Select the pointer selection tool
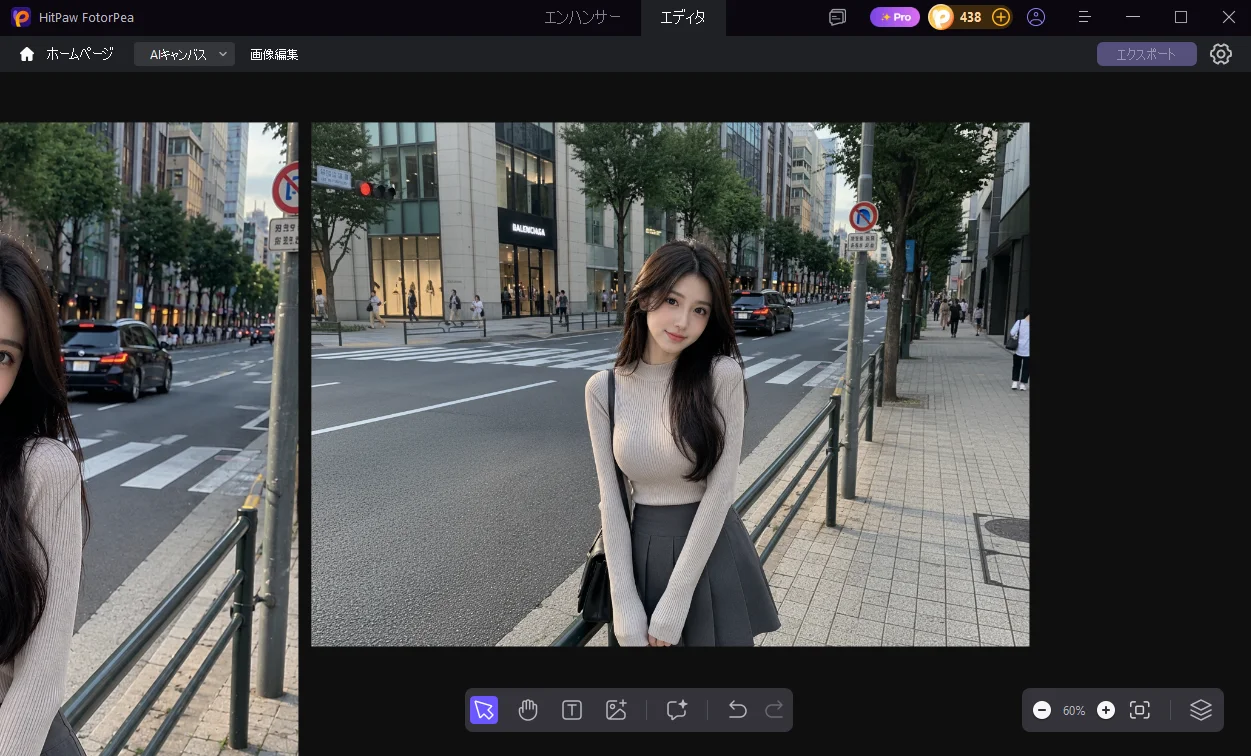Viewport: 1251px width, 756px height. (484, 710)
